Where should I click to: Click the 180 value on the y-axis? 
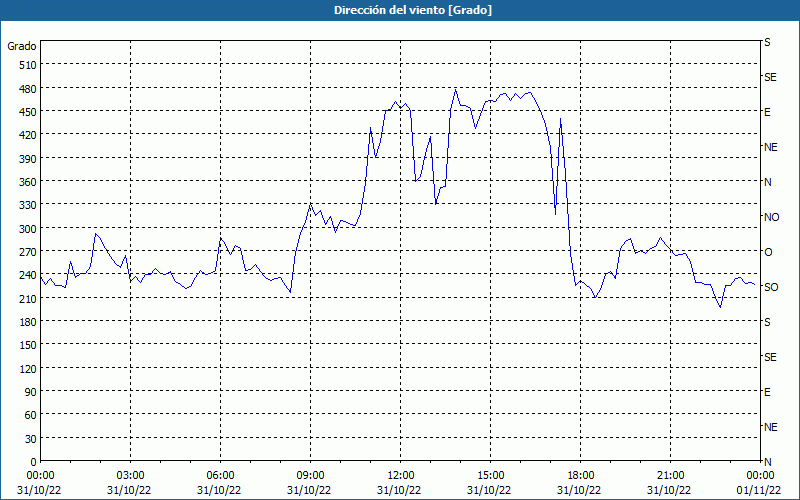pos(28,322)
